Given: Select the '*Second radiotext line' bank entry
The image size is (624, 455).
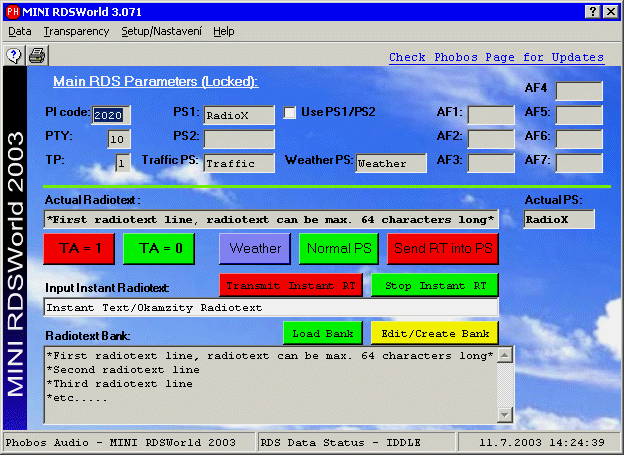Looking at the screenshot, I should pyautogui.click(x=123, y=370).
